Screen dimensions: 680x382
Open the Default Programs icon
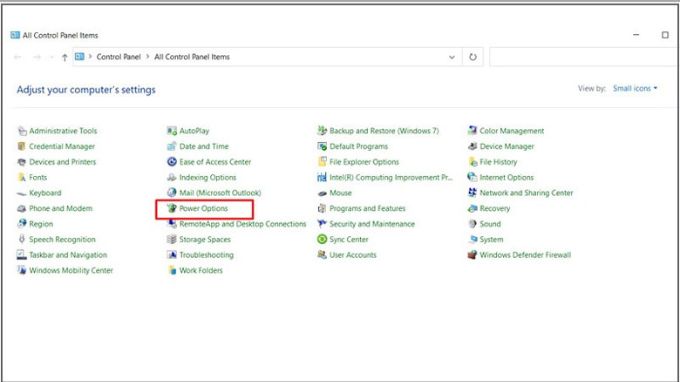(x=322, y=147)
